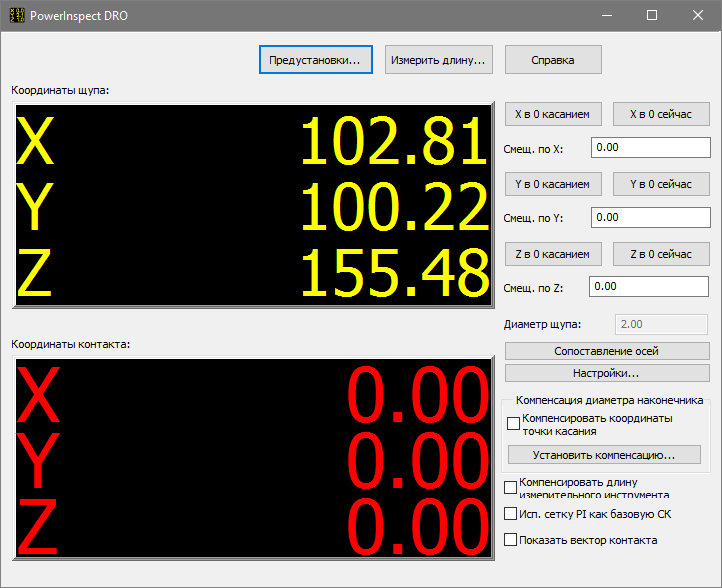The width and height of the screenshot is (722, 588).
Task: Click the Измерить длину... button
Action: (439, 60)
